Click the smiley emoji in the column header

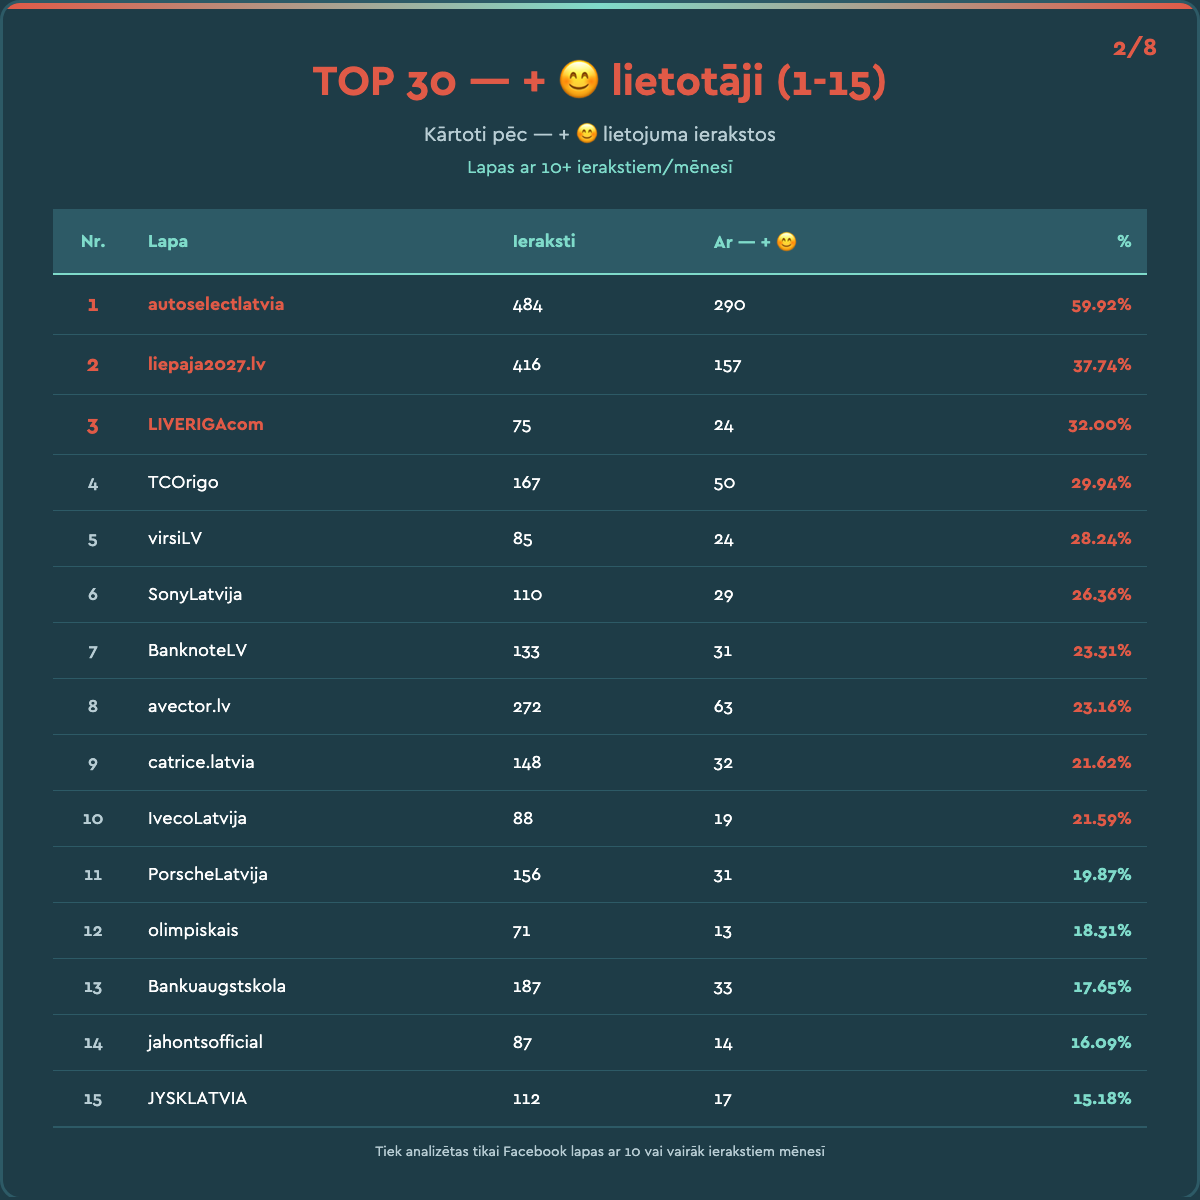(x=787, y=242)
